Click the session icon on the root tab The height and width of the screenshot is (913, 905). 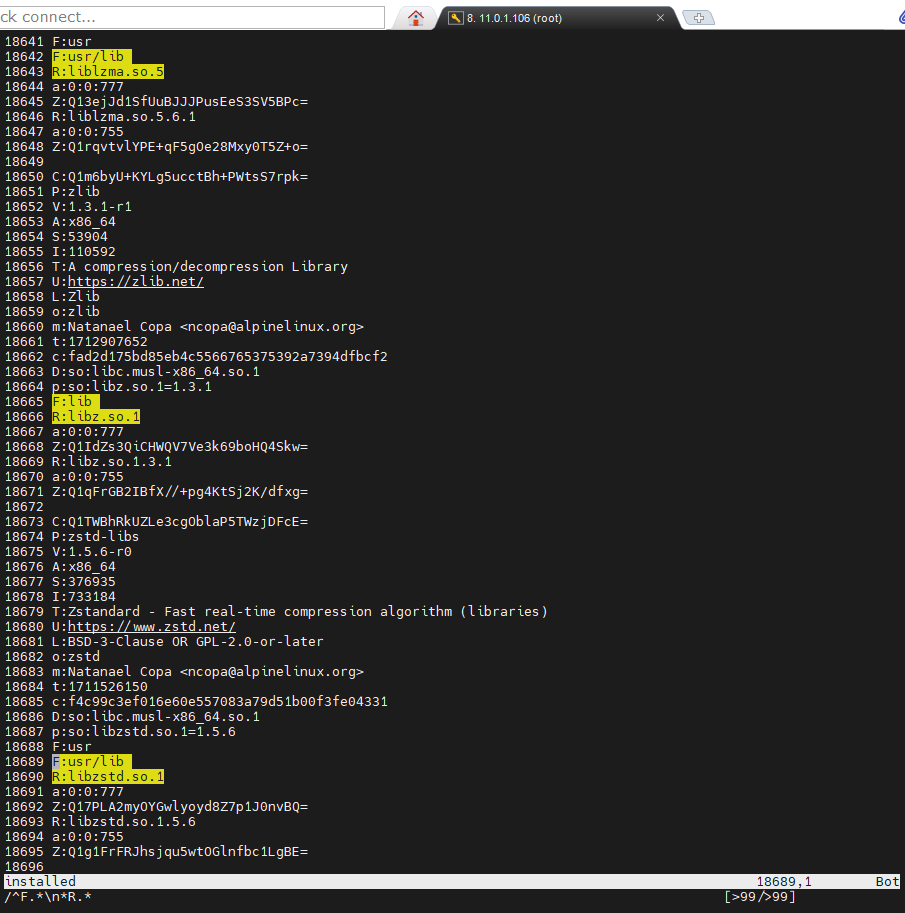click(x=455, y=18)
